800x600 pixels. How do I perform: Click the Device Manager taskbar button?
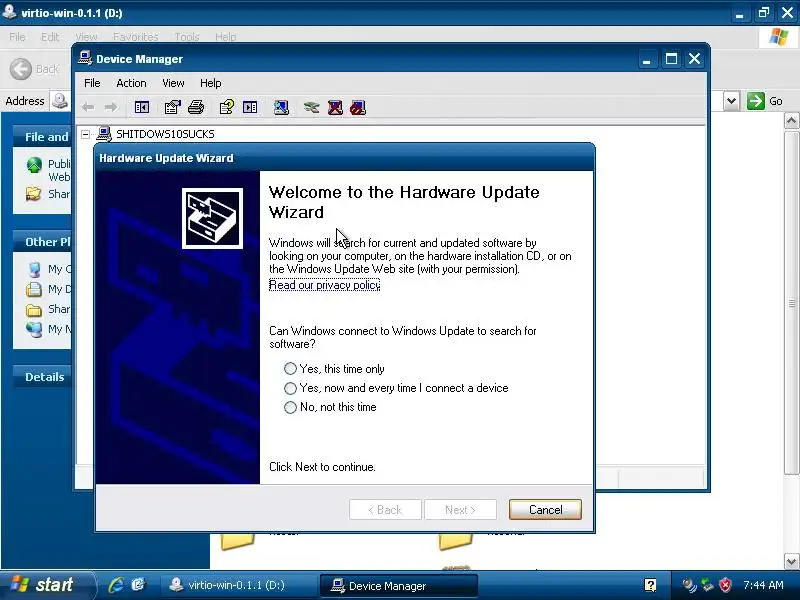399,586
